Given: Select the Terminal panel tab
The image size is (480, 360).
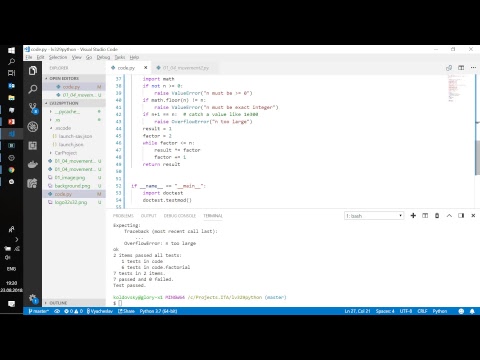Looking at the screenshot, I should pyautogui.click(x=213, y=216).
